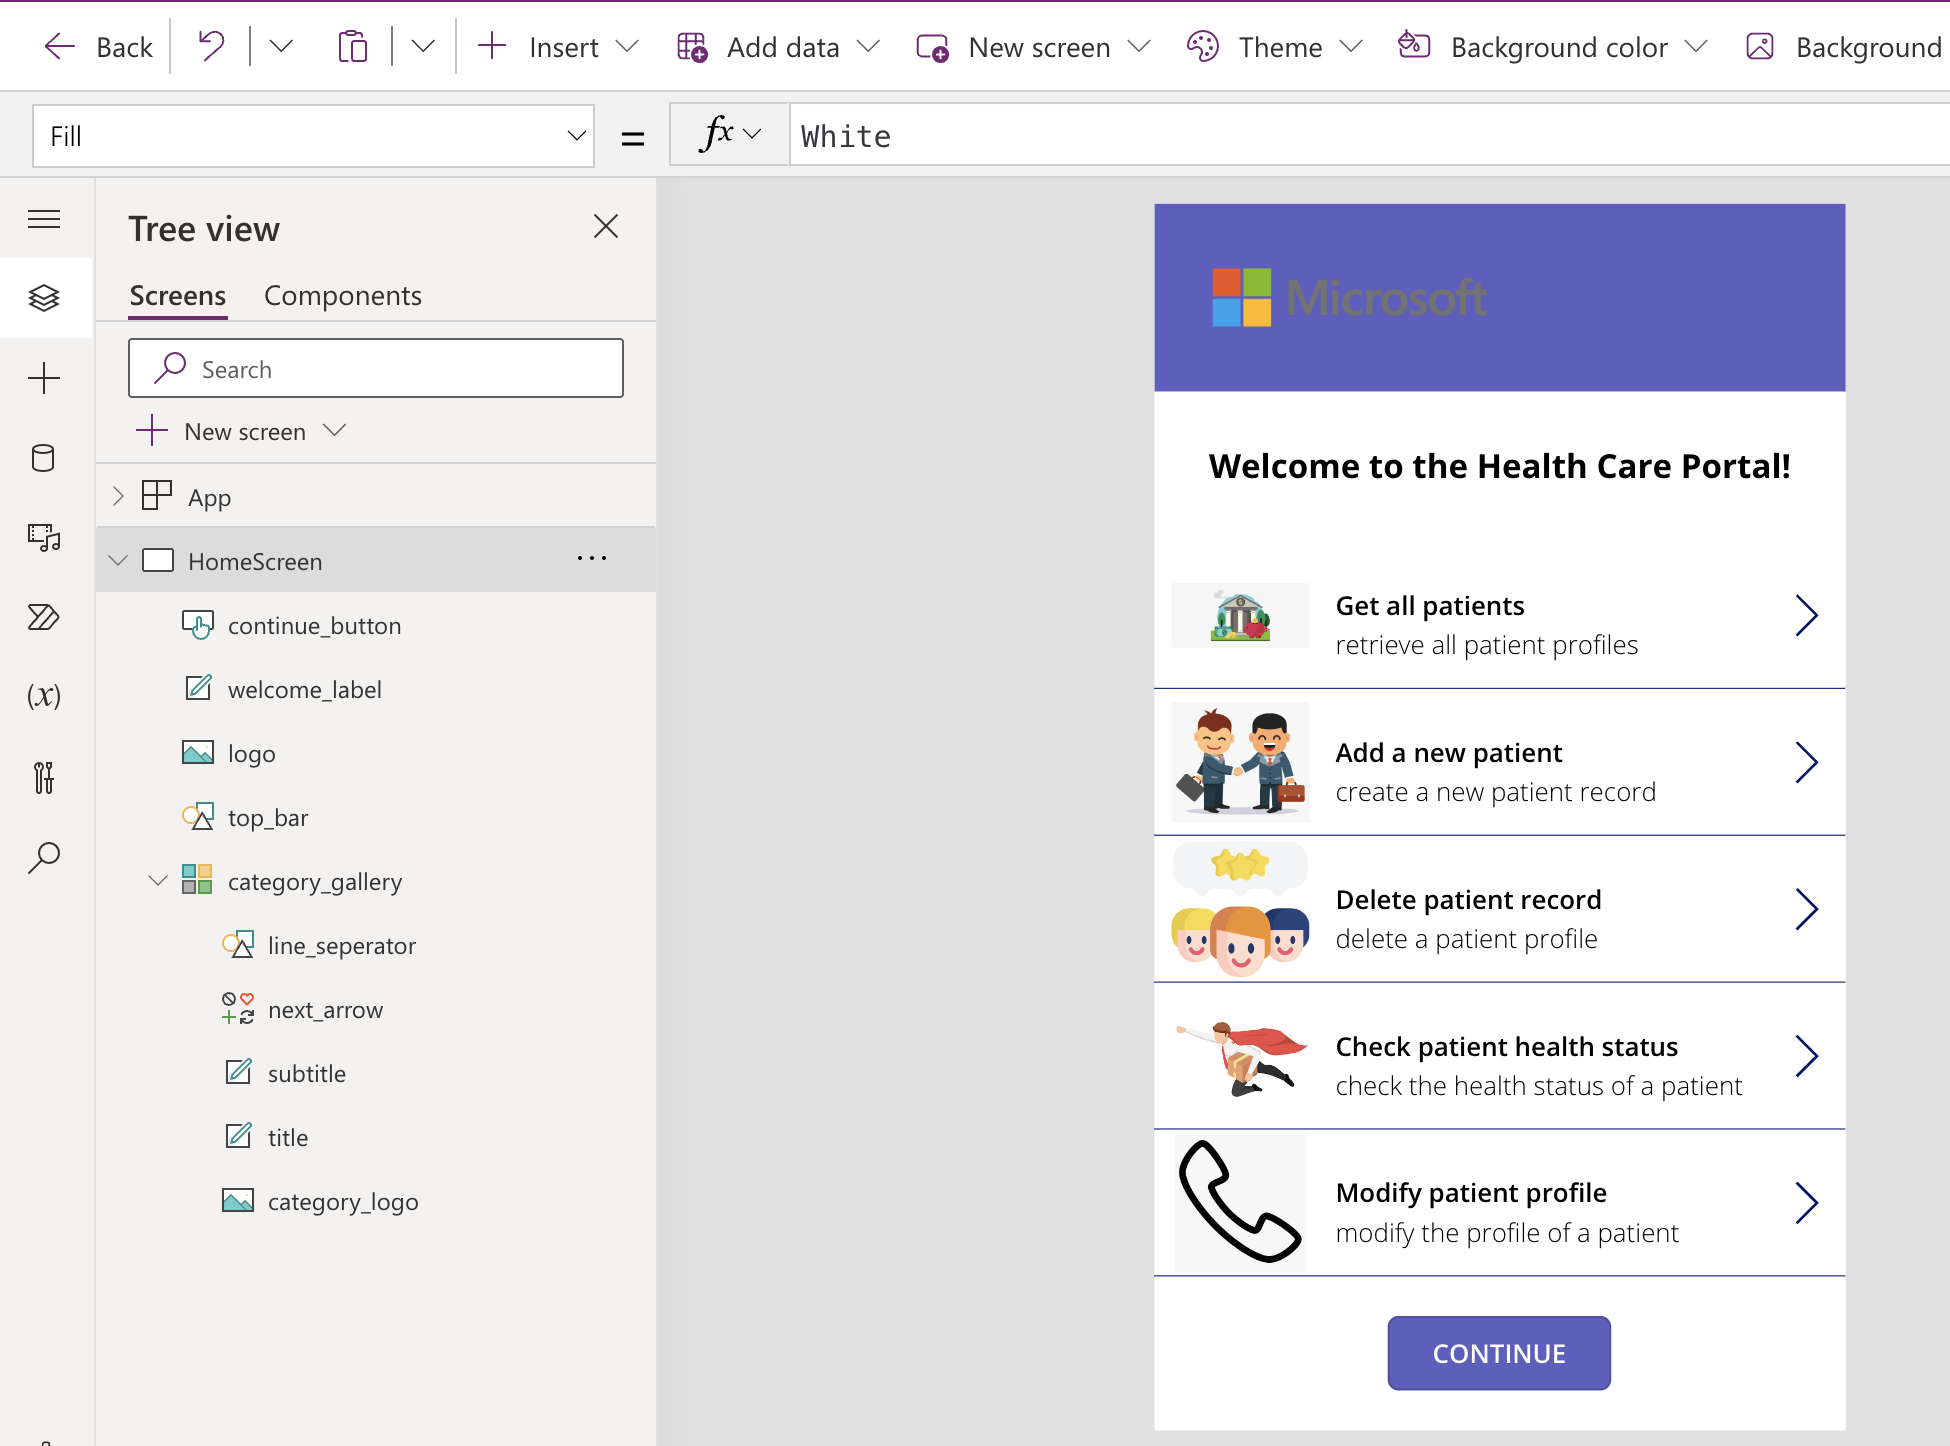Open the paste options dropdown arrow

pos(423,46)
